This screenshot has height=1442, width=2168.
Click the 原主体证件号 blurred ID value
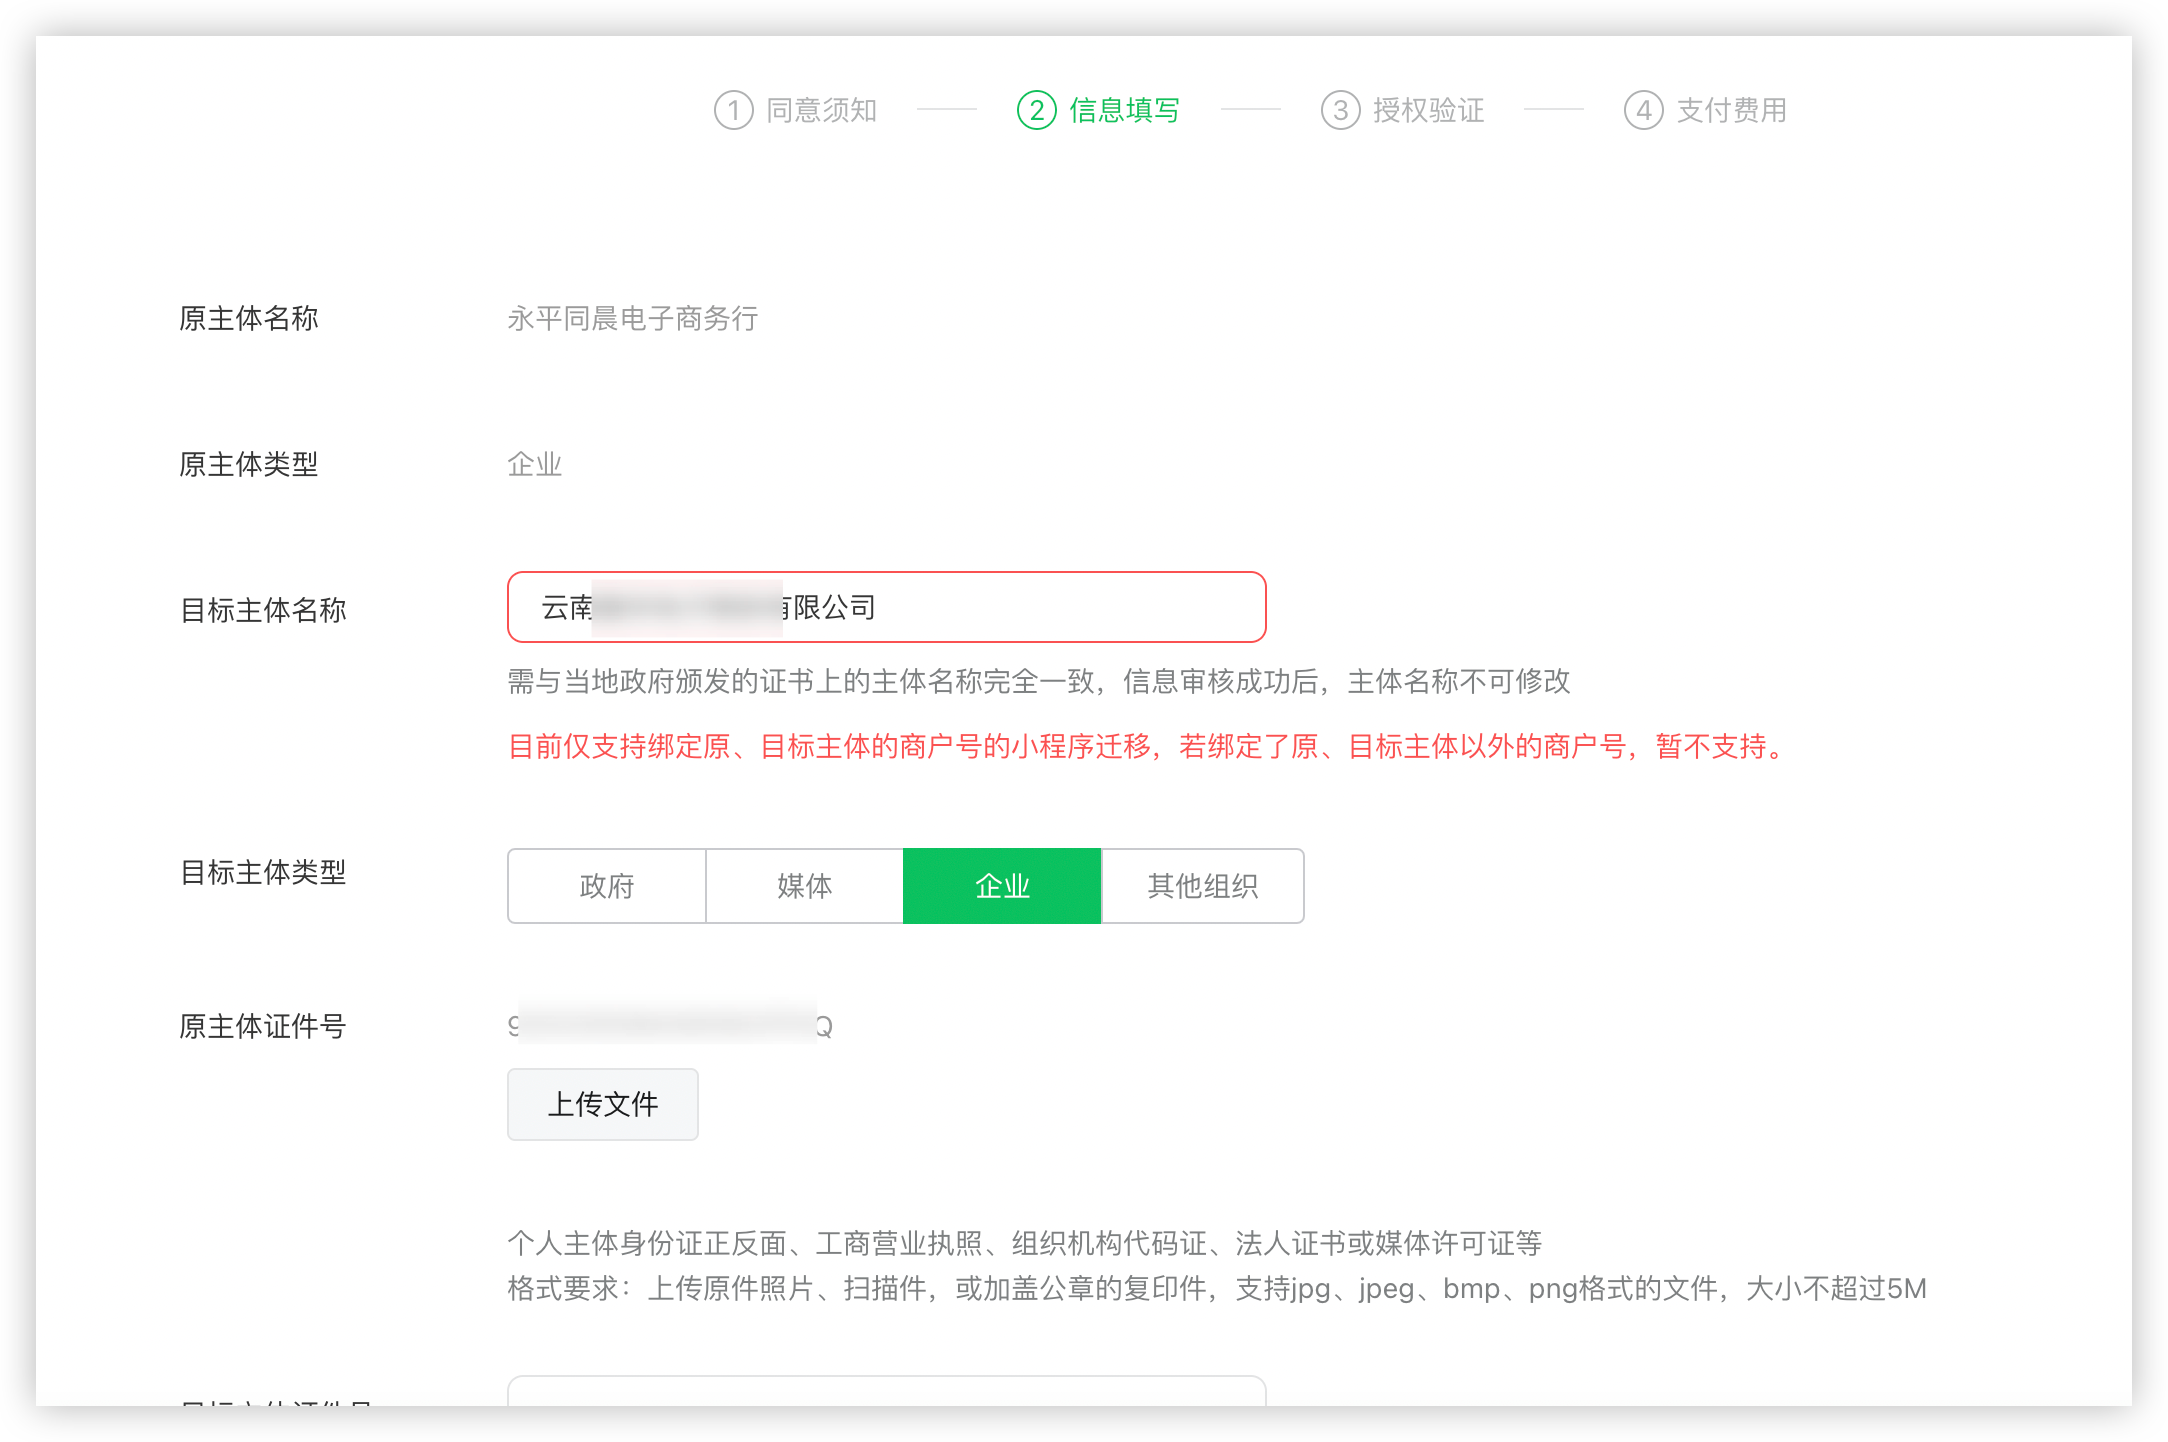(669, 1026)
